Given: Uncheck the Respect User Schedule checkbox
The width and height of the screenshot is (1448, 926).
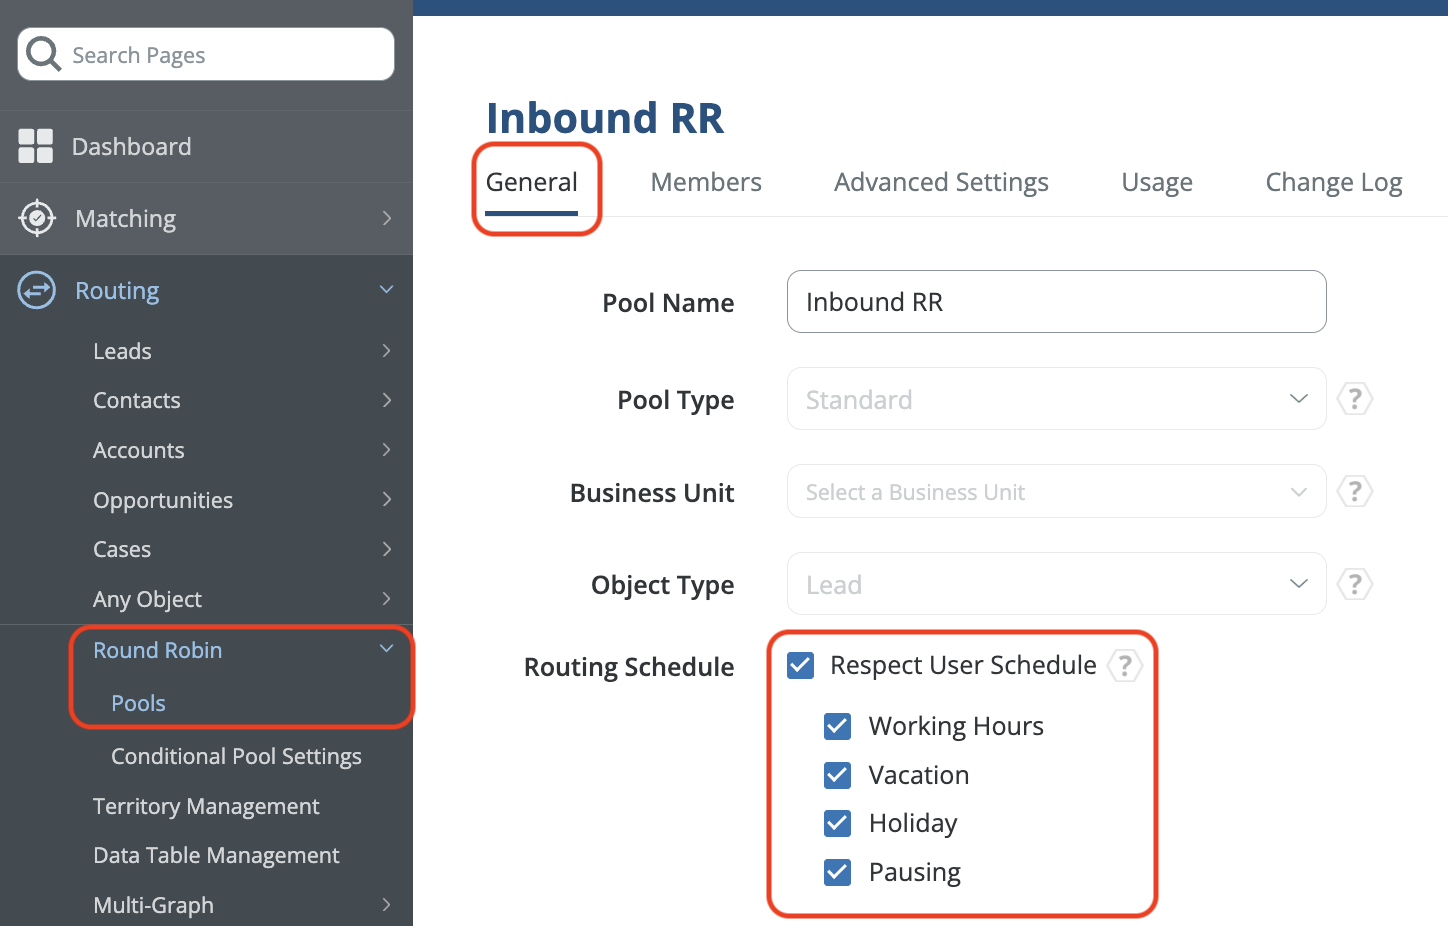Looking at the screenshot, I should pyautogui.click(x=801, y=666).
